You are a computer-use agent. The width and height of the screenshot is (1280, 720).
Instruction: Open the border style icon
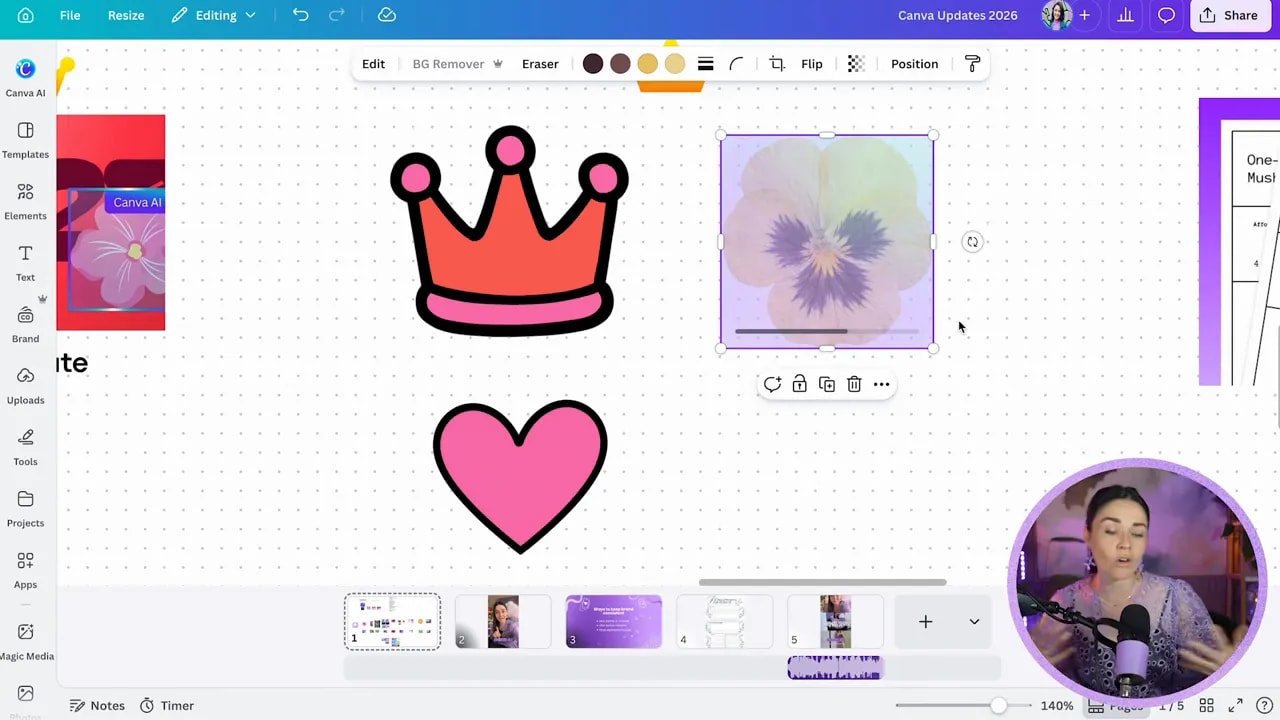tap(705, 64)
